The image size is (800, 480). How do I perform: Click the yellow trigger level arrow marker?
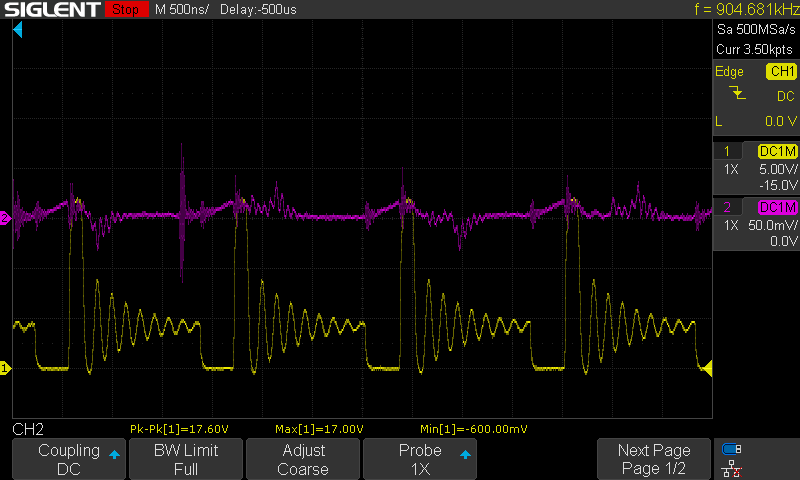pos(706,368)
